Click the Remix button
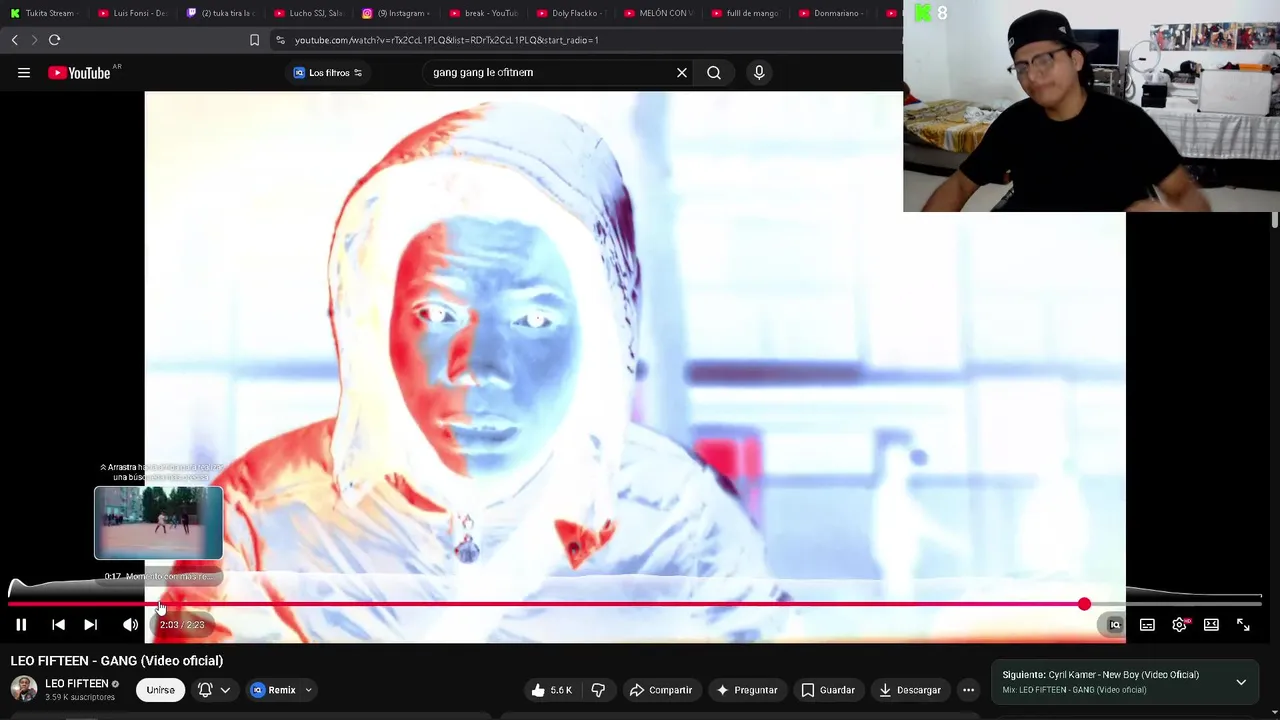 tap(274, 690)
